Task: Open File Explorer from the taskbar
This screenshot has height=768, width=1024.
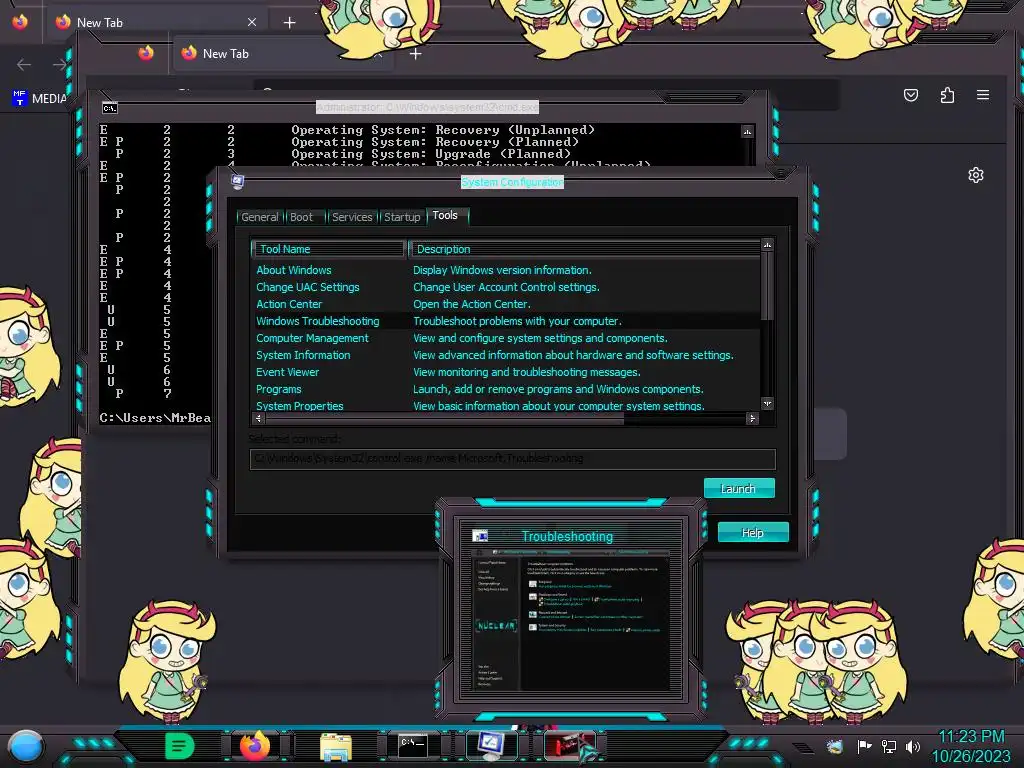Action: (336, 746)
